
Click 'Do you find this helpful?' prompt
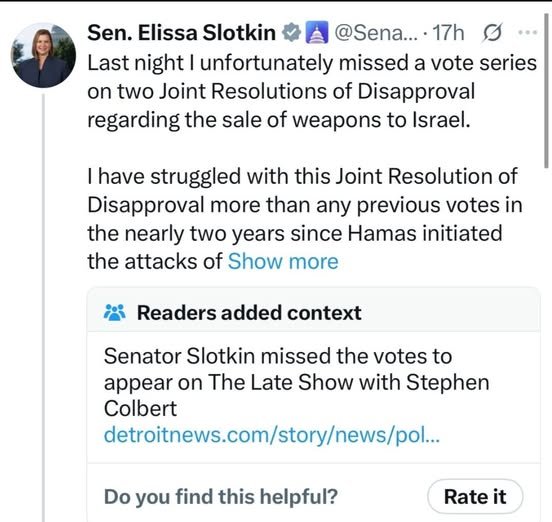[x=221, y=497]
